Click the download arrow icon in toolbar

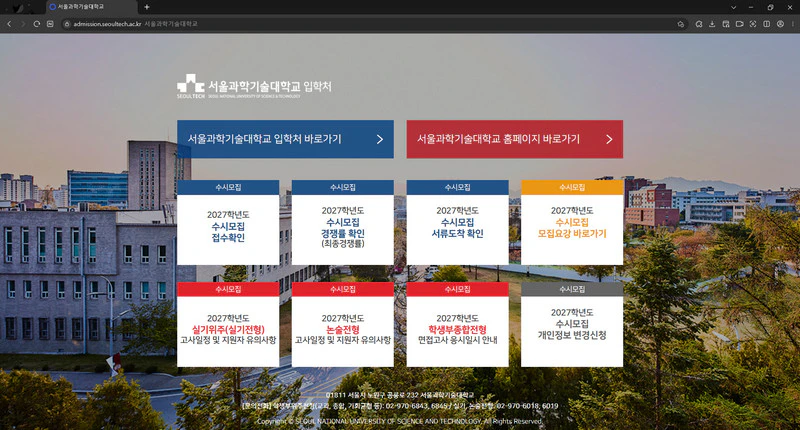(712, 24)
